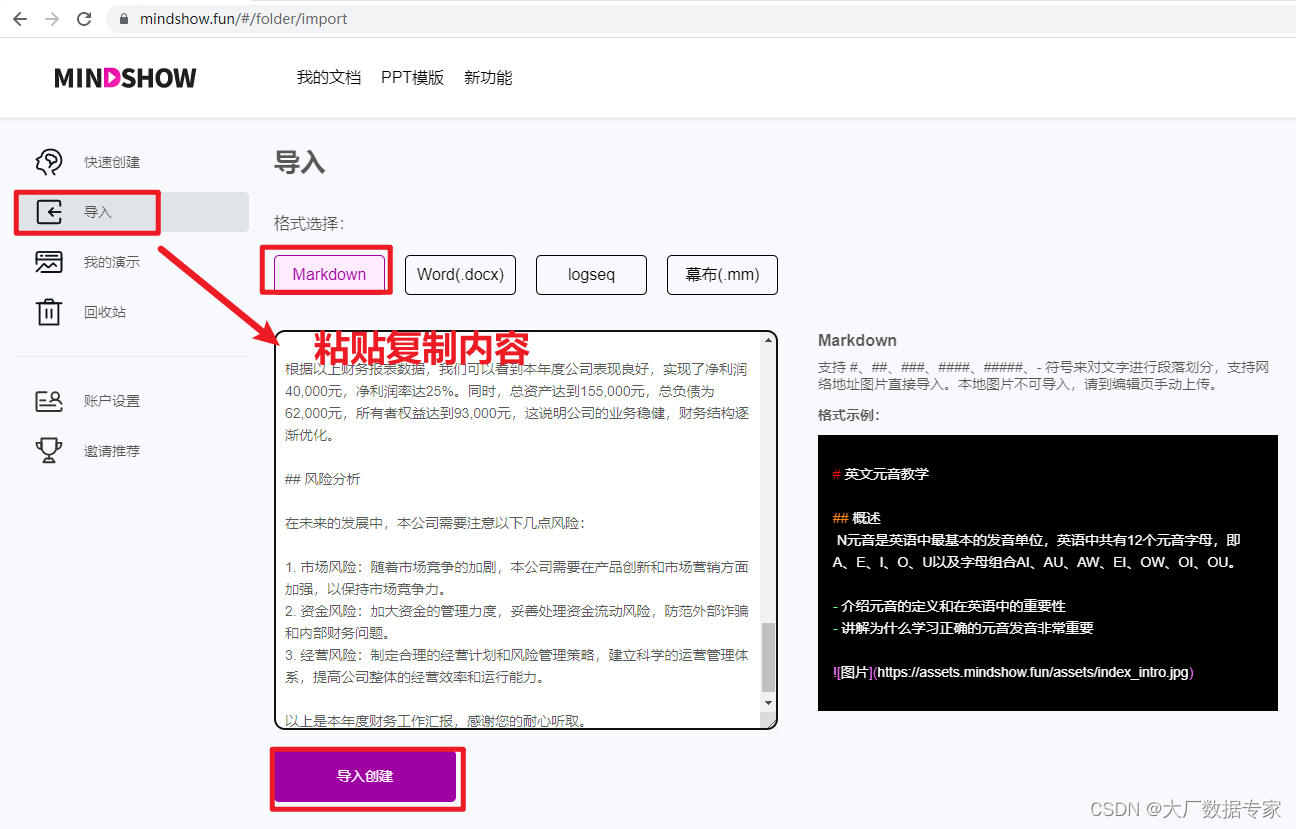Click the text area scrollbar thumb
Image resolution: width=1296 pixels, height=829 pixels.
click(768, 657)
